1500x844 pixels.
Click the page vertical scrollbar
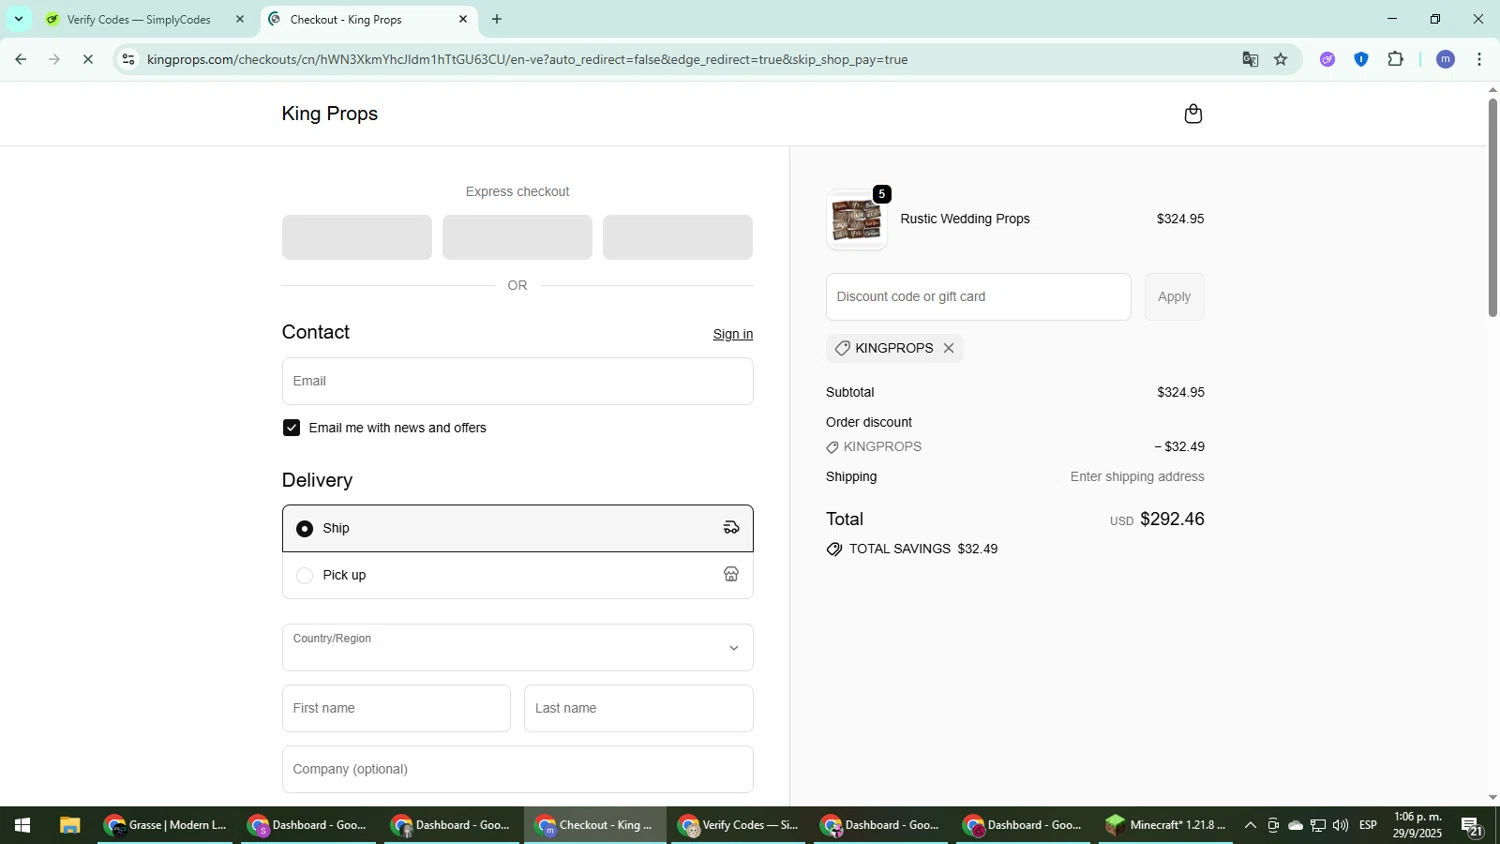point(1492,208)
